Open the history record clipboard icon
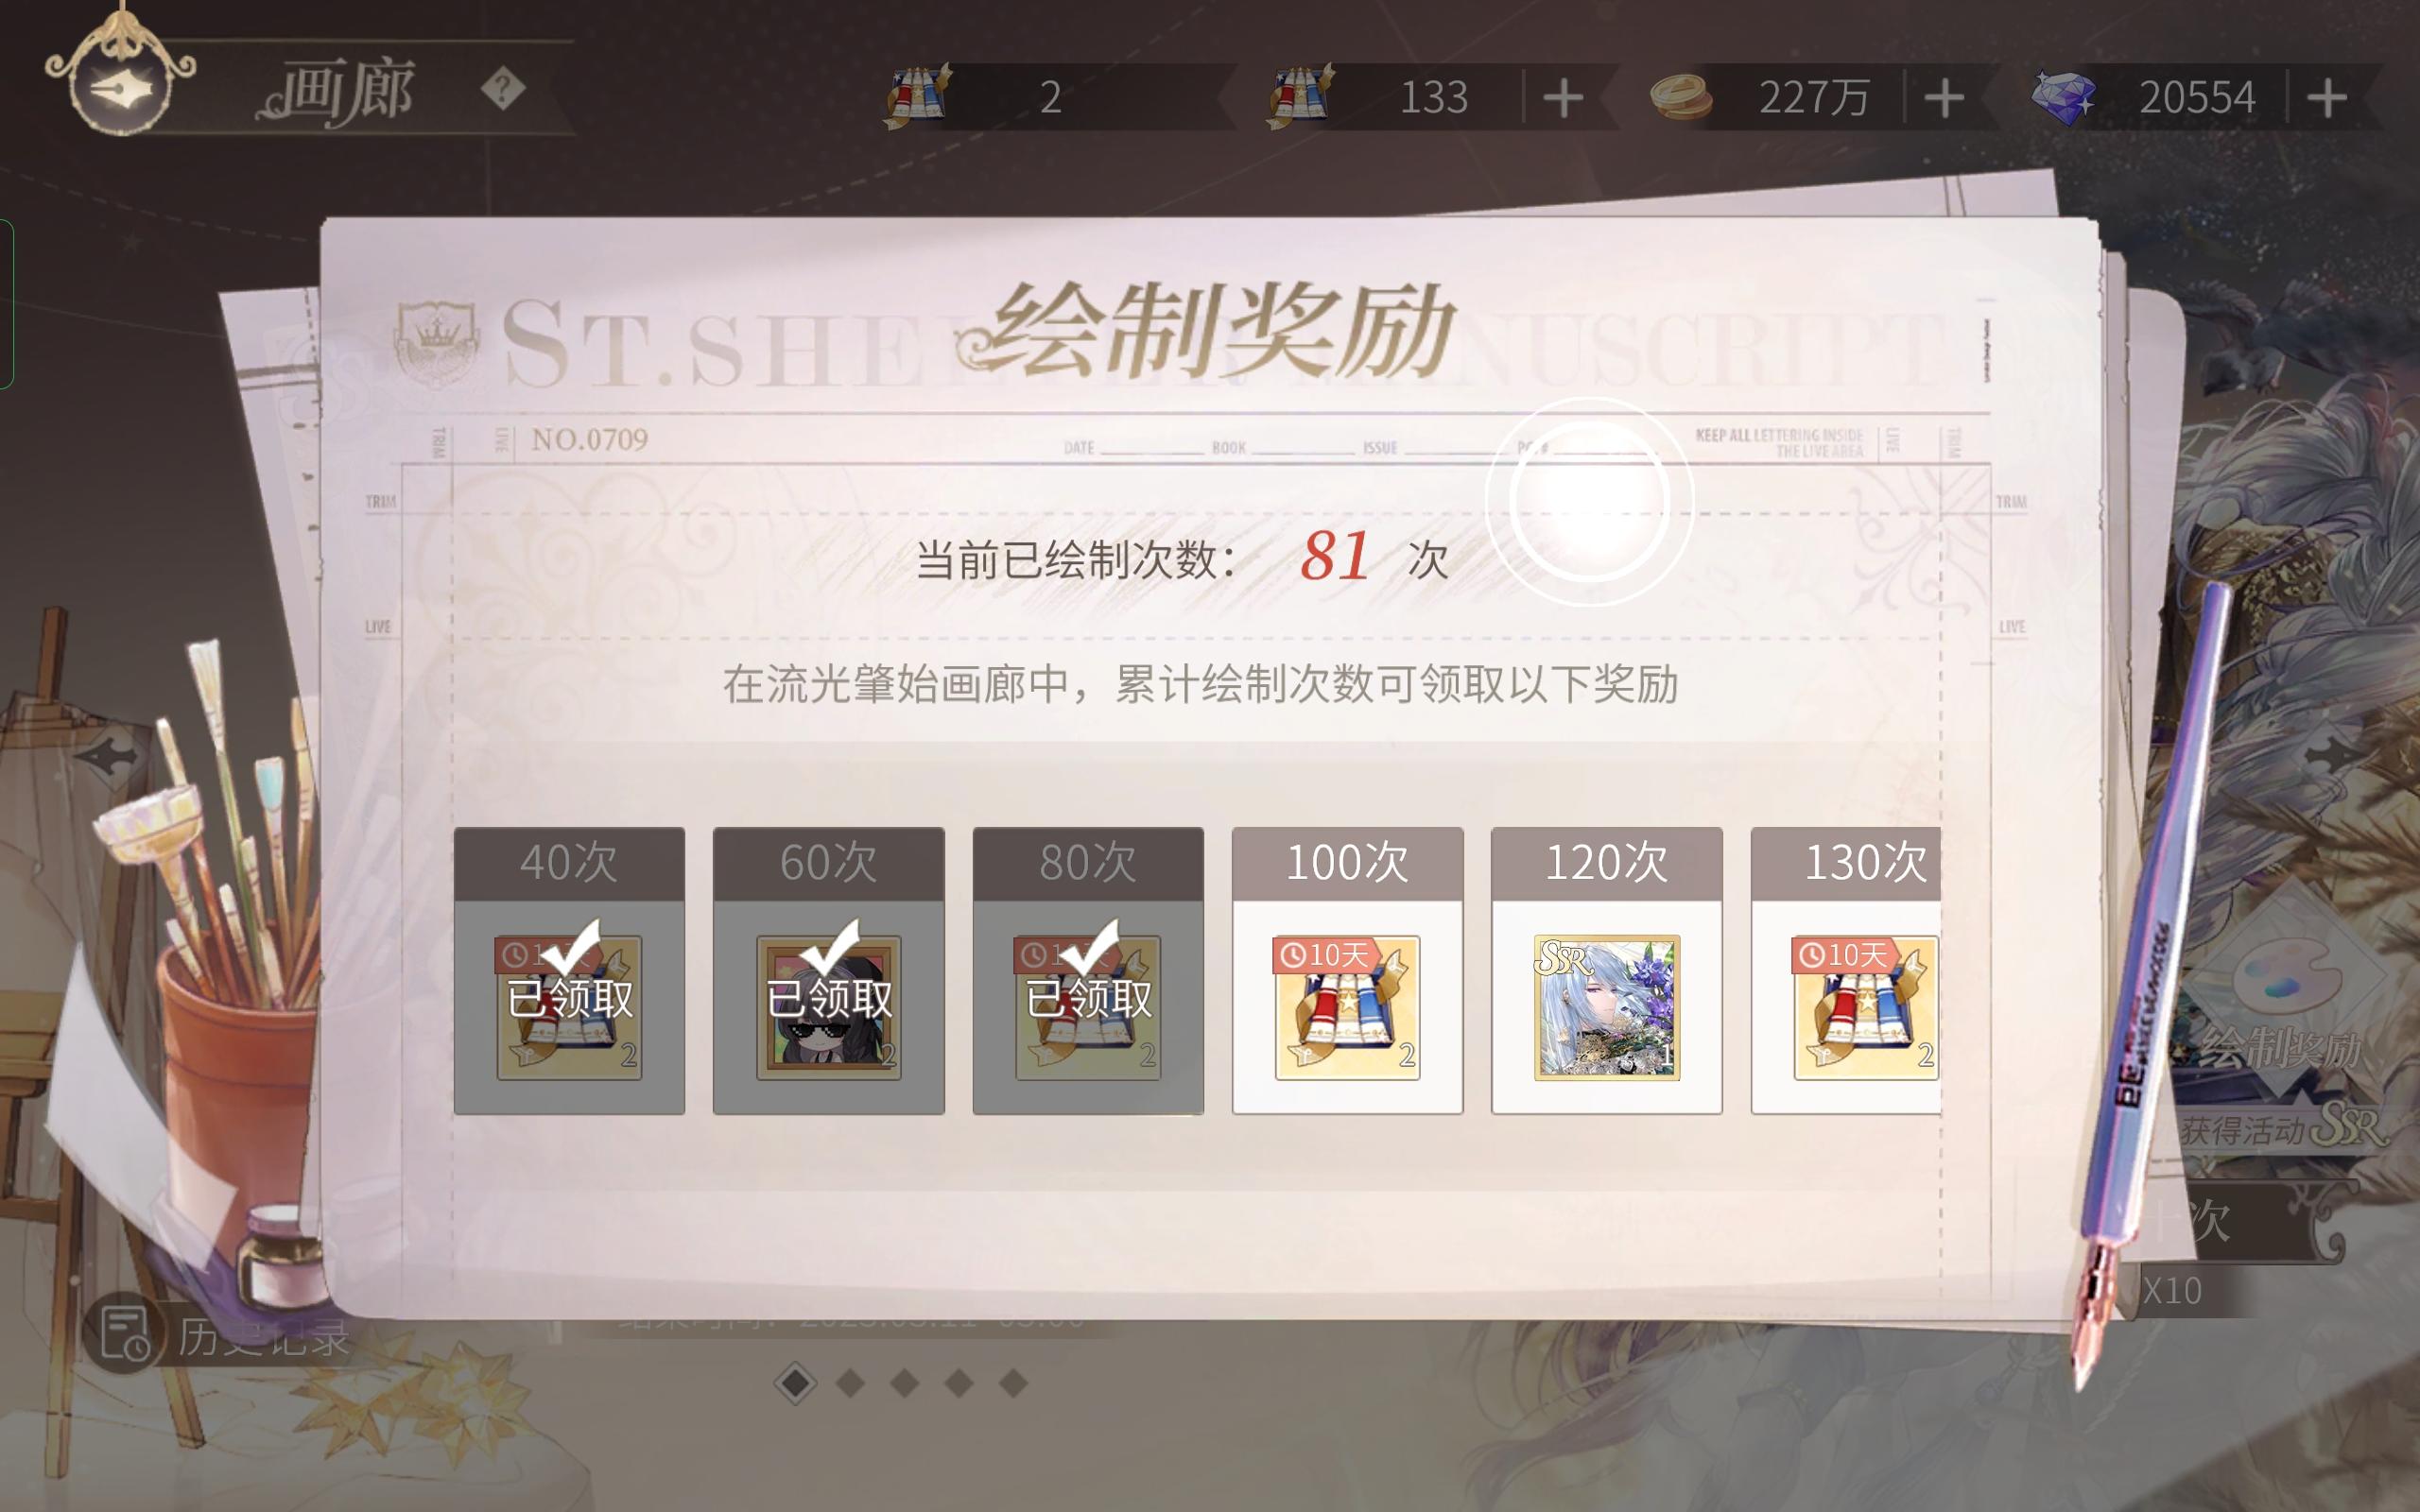Screen dimensions: 2420x1512 [x=124, y=1334]
